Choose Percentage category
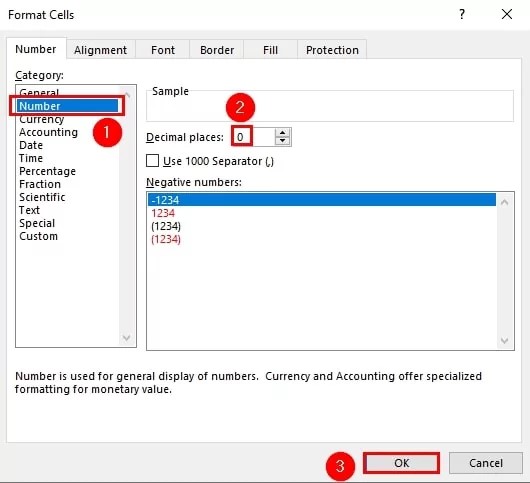This screenshot has height=483, width=530. point(47,171)
